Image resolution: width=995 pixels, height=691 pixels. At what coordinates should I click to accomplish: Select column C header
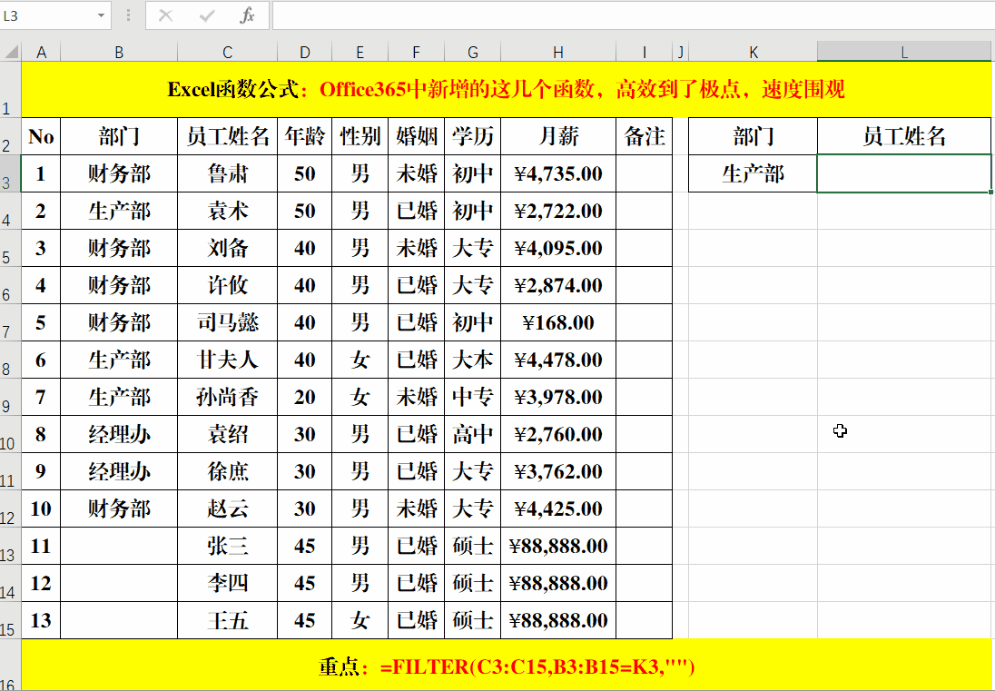(227, 52)
